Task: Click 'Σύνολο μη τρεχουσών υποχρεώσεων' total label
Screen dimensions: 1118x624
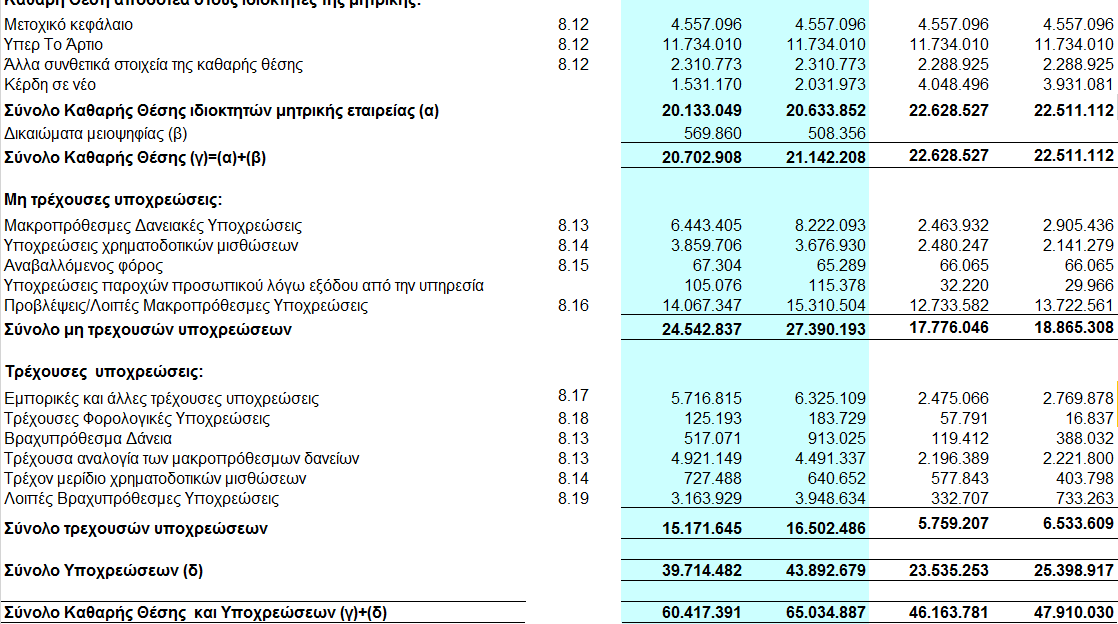Action: point(148,329)
